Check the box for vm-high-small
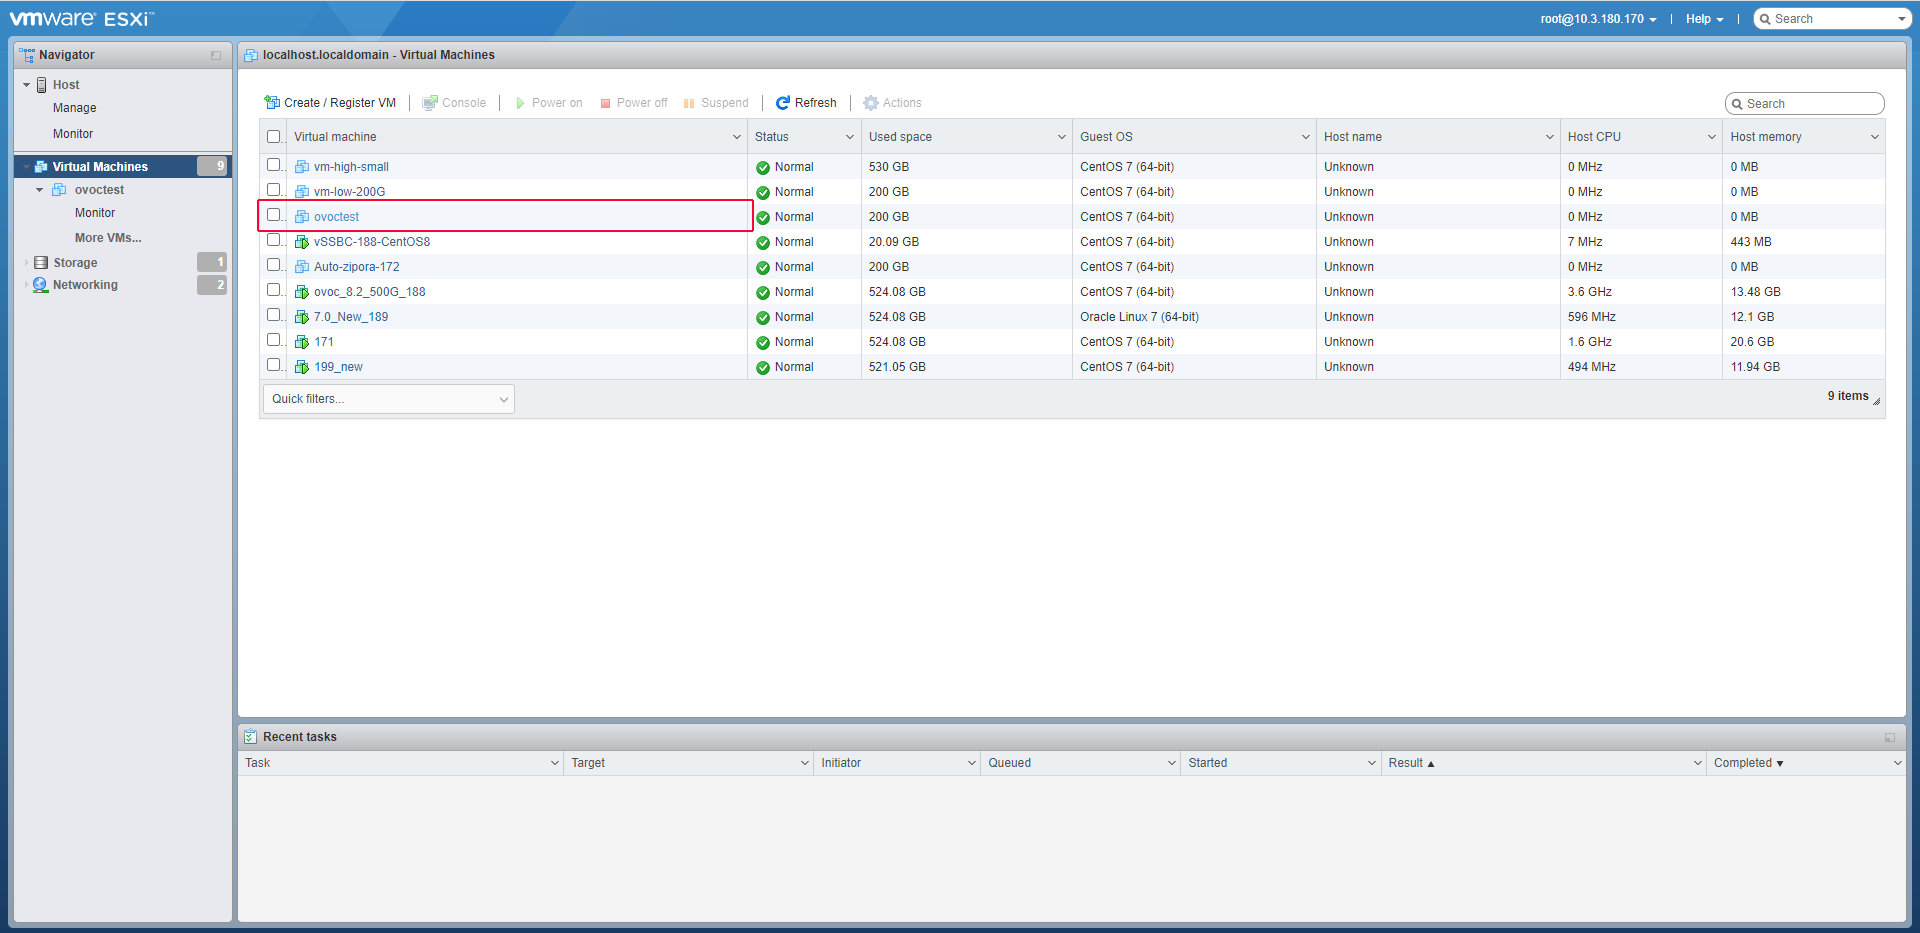This screenshot has width=1920, height=933. coord(274,165)
